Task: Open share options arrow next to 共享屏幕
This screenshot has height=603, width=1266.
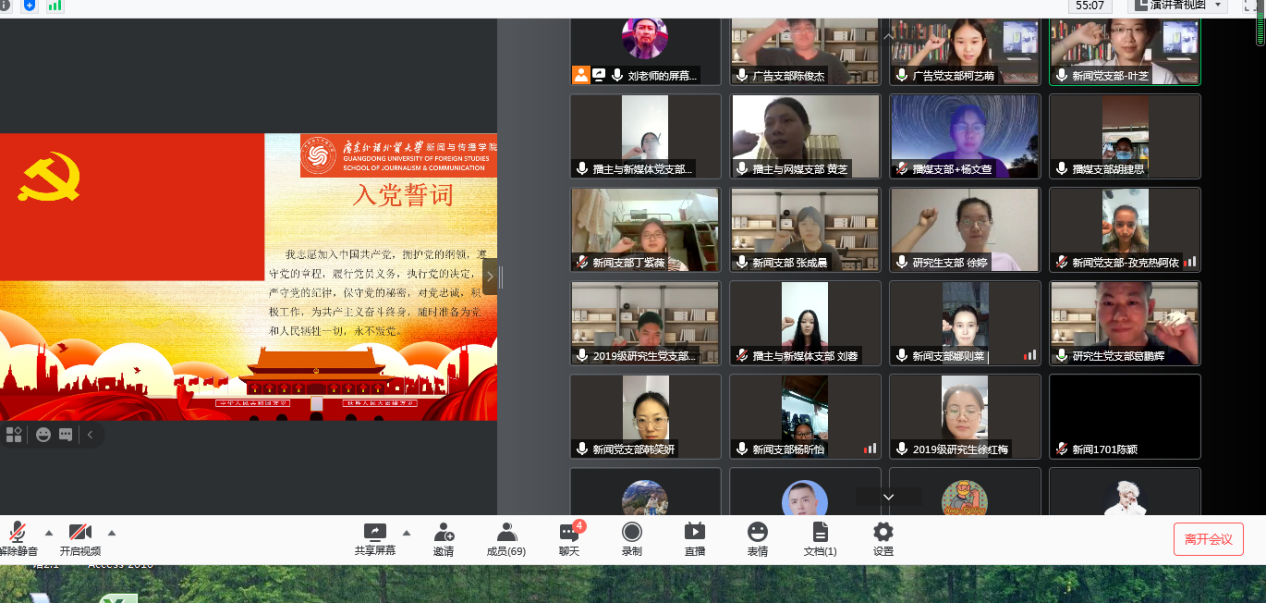Action: [406, 532]
